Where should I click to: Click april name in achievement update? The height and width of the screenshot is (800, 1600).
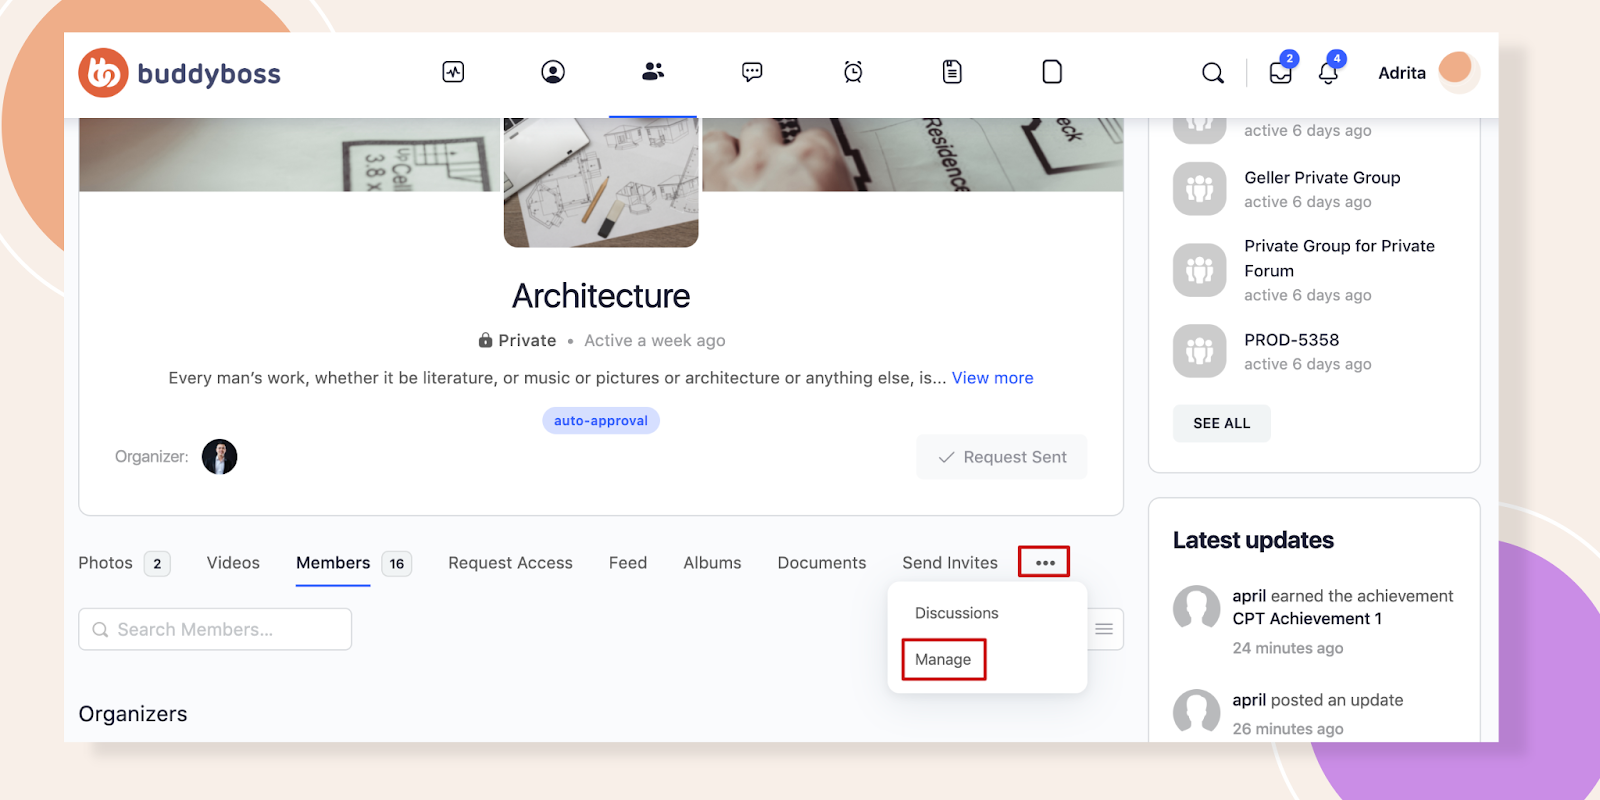click(1249, 596)
